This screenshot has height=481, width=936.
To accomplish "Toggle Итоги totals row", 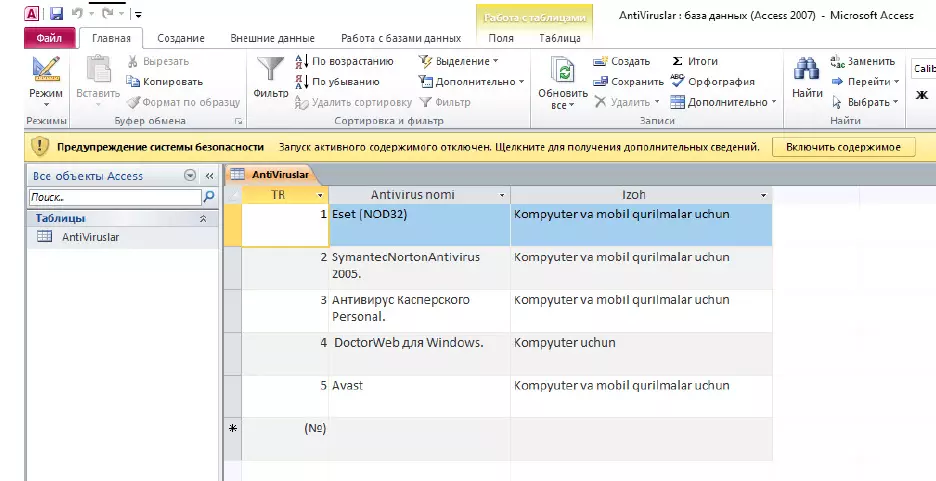I will click(x=694, y=61).
